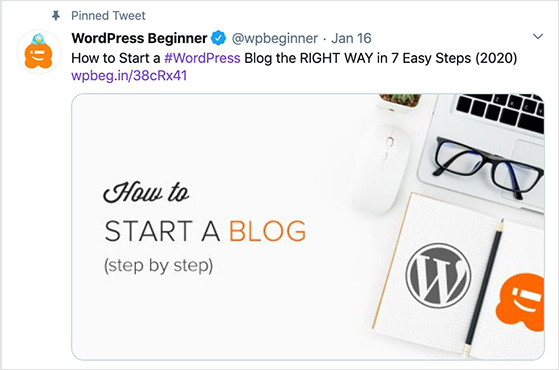Click the @wpbeginner handle

tap(275, 38)
